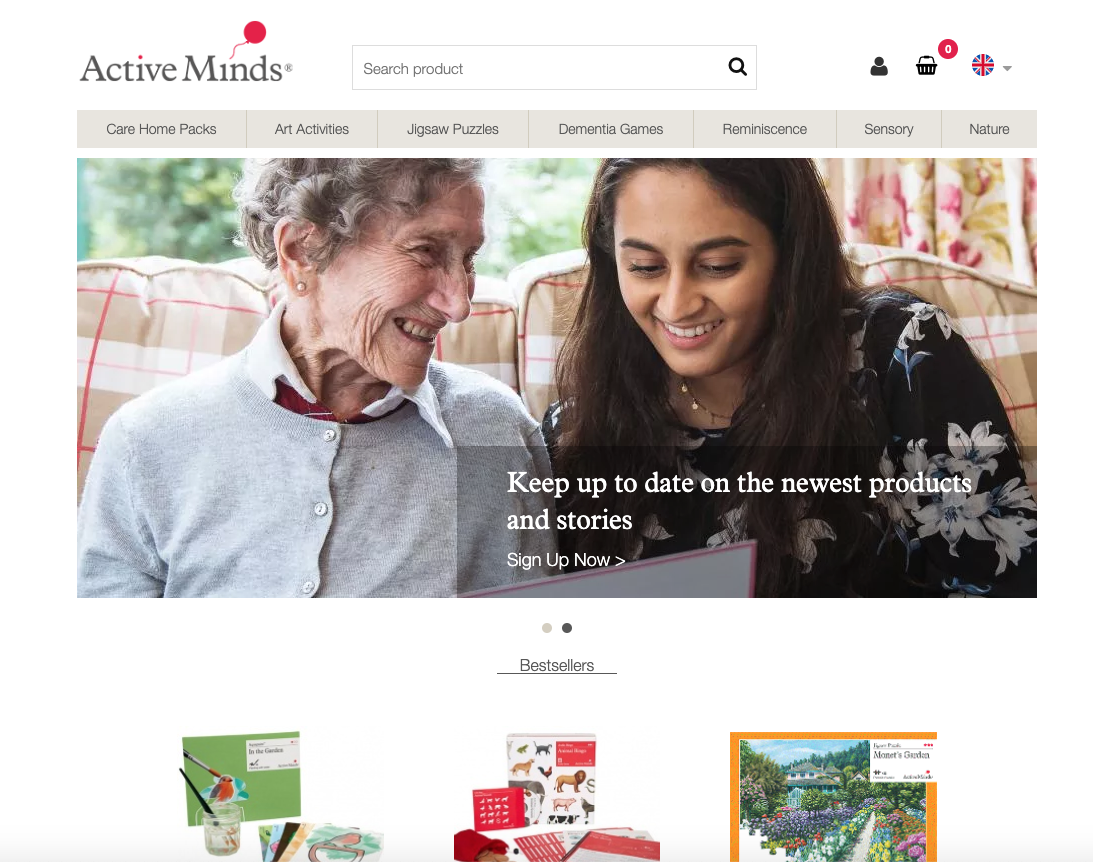
Task: Click the Active Minds logo
Action: [x=186, y=54]
